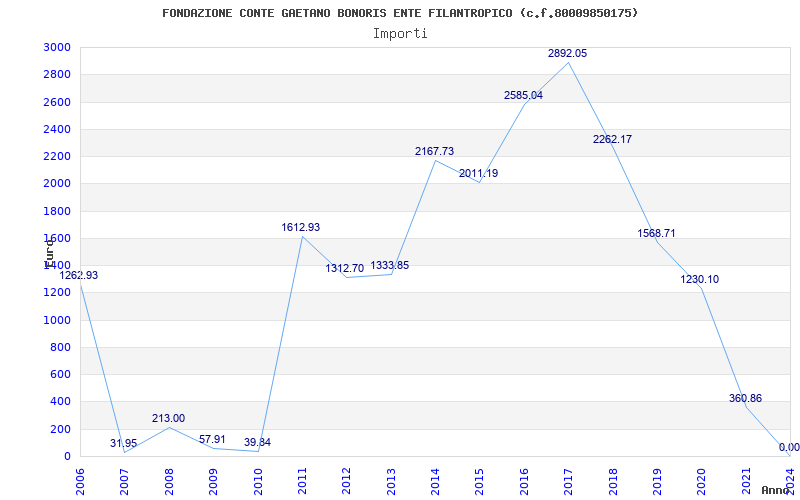
Task: Select the 0.00 data label
Action: pyautogui.click(x=789, y=448)
